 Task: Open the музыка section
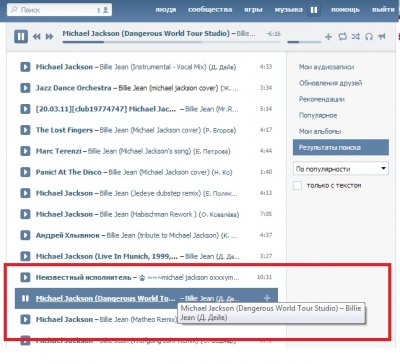coord(289,10)
